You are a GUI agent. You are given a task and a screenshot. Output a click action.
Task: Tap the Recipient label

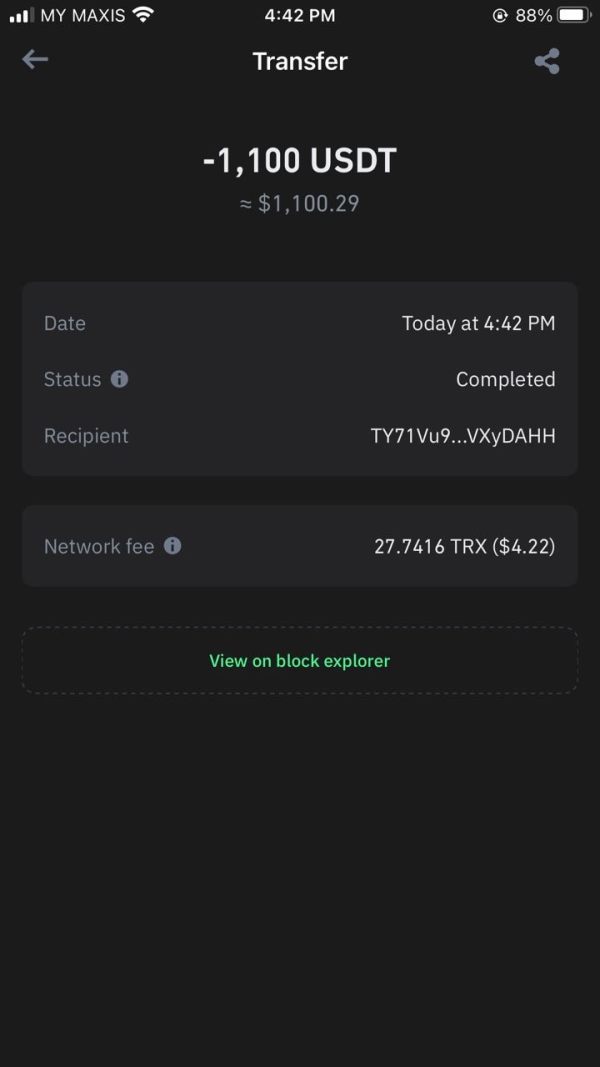(x=86, y=436)
